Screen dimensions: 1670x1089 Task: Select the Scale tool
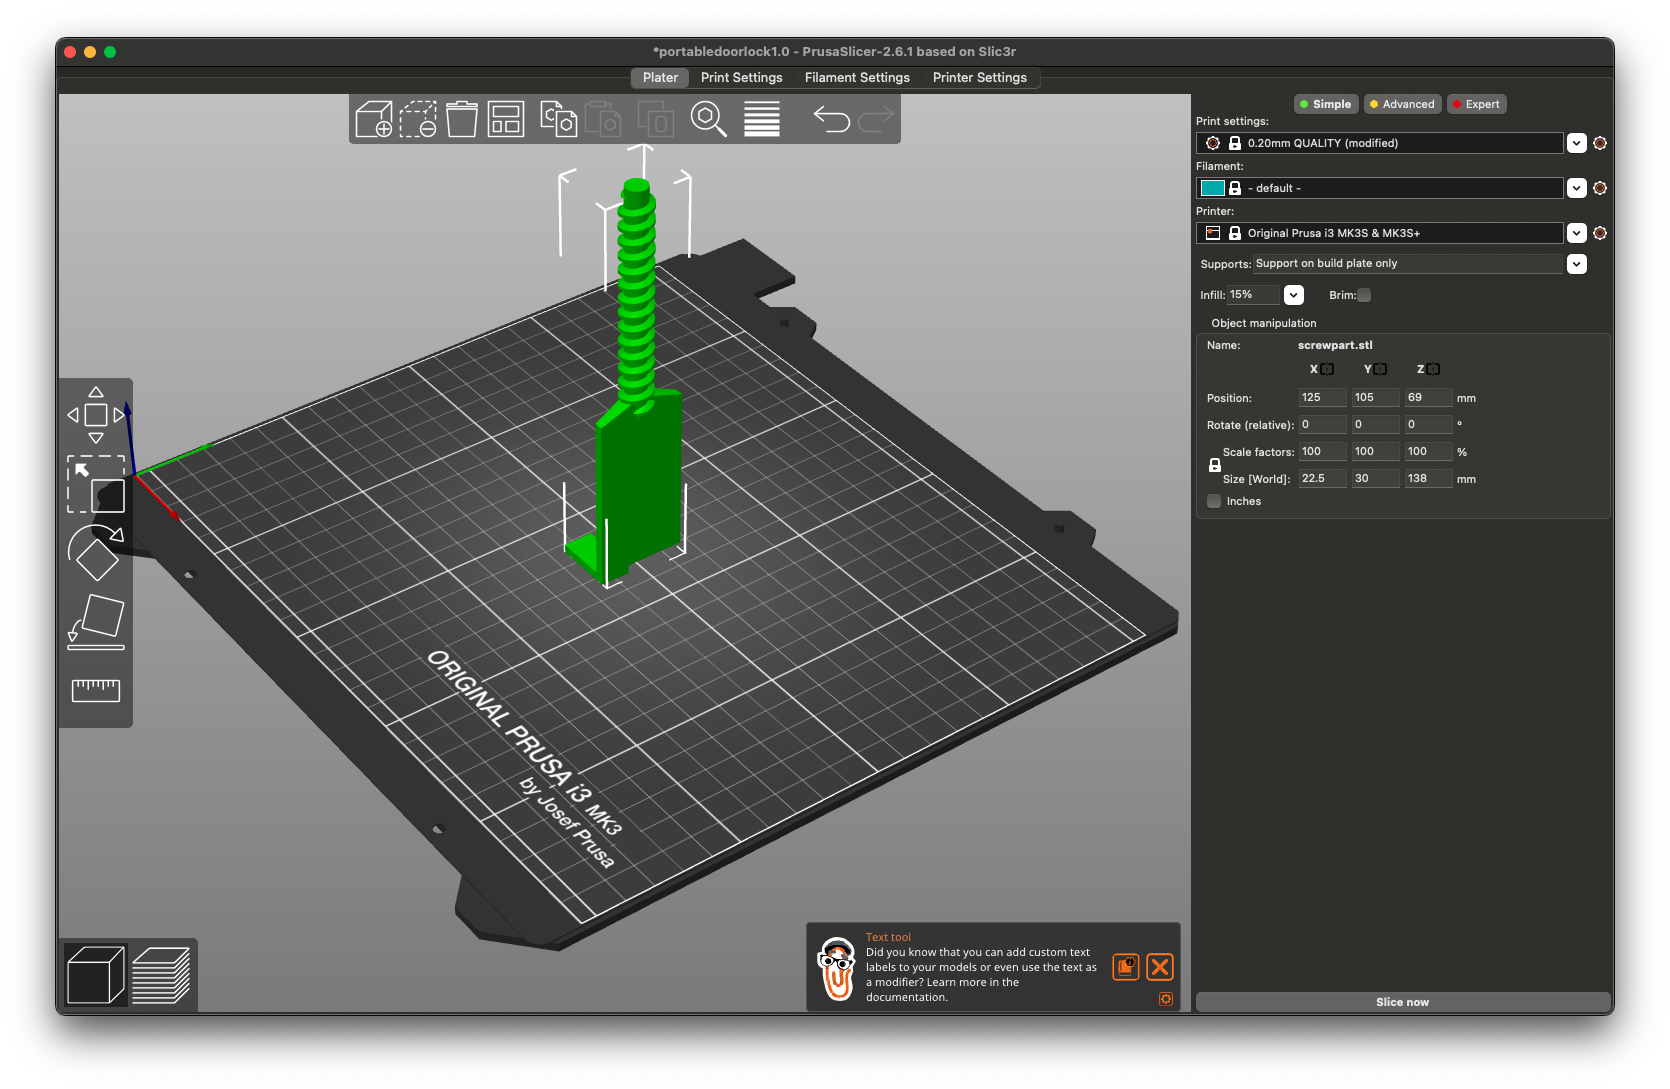tap(96, 484)
